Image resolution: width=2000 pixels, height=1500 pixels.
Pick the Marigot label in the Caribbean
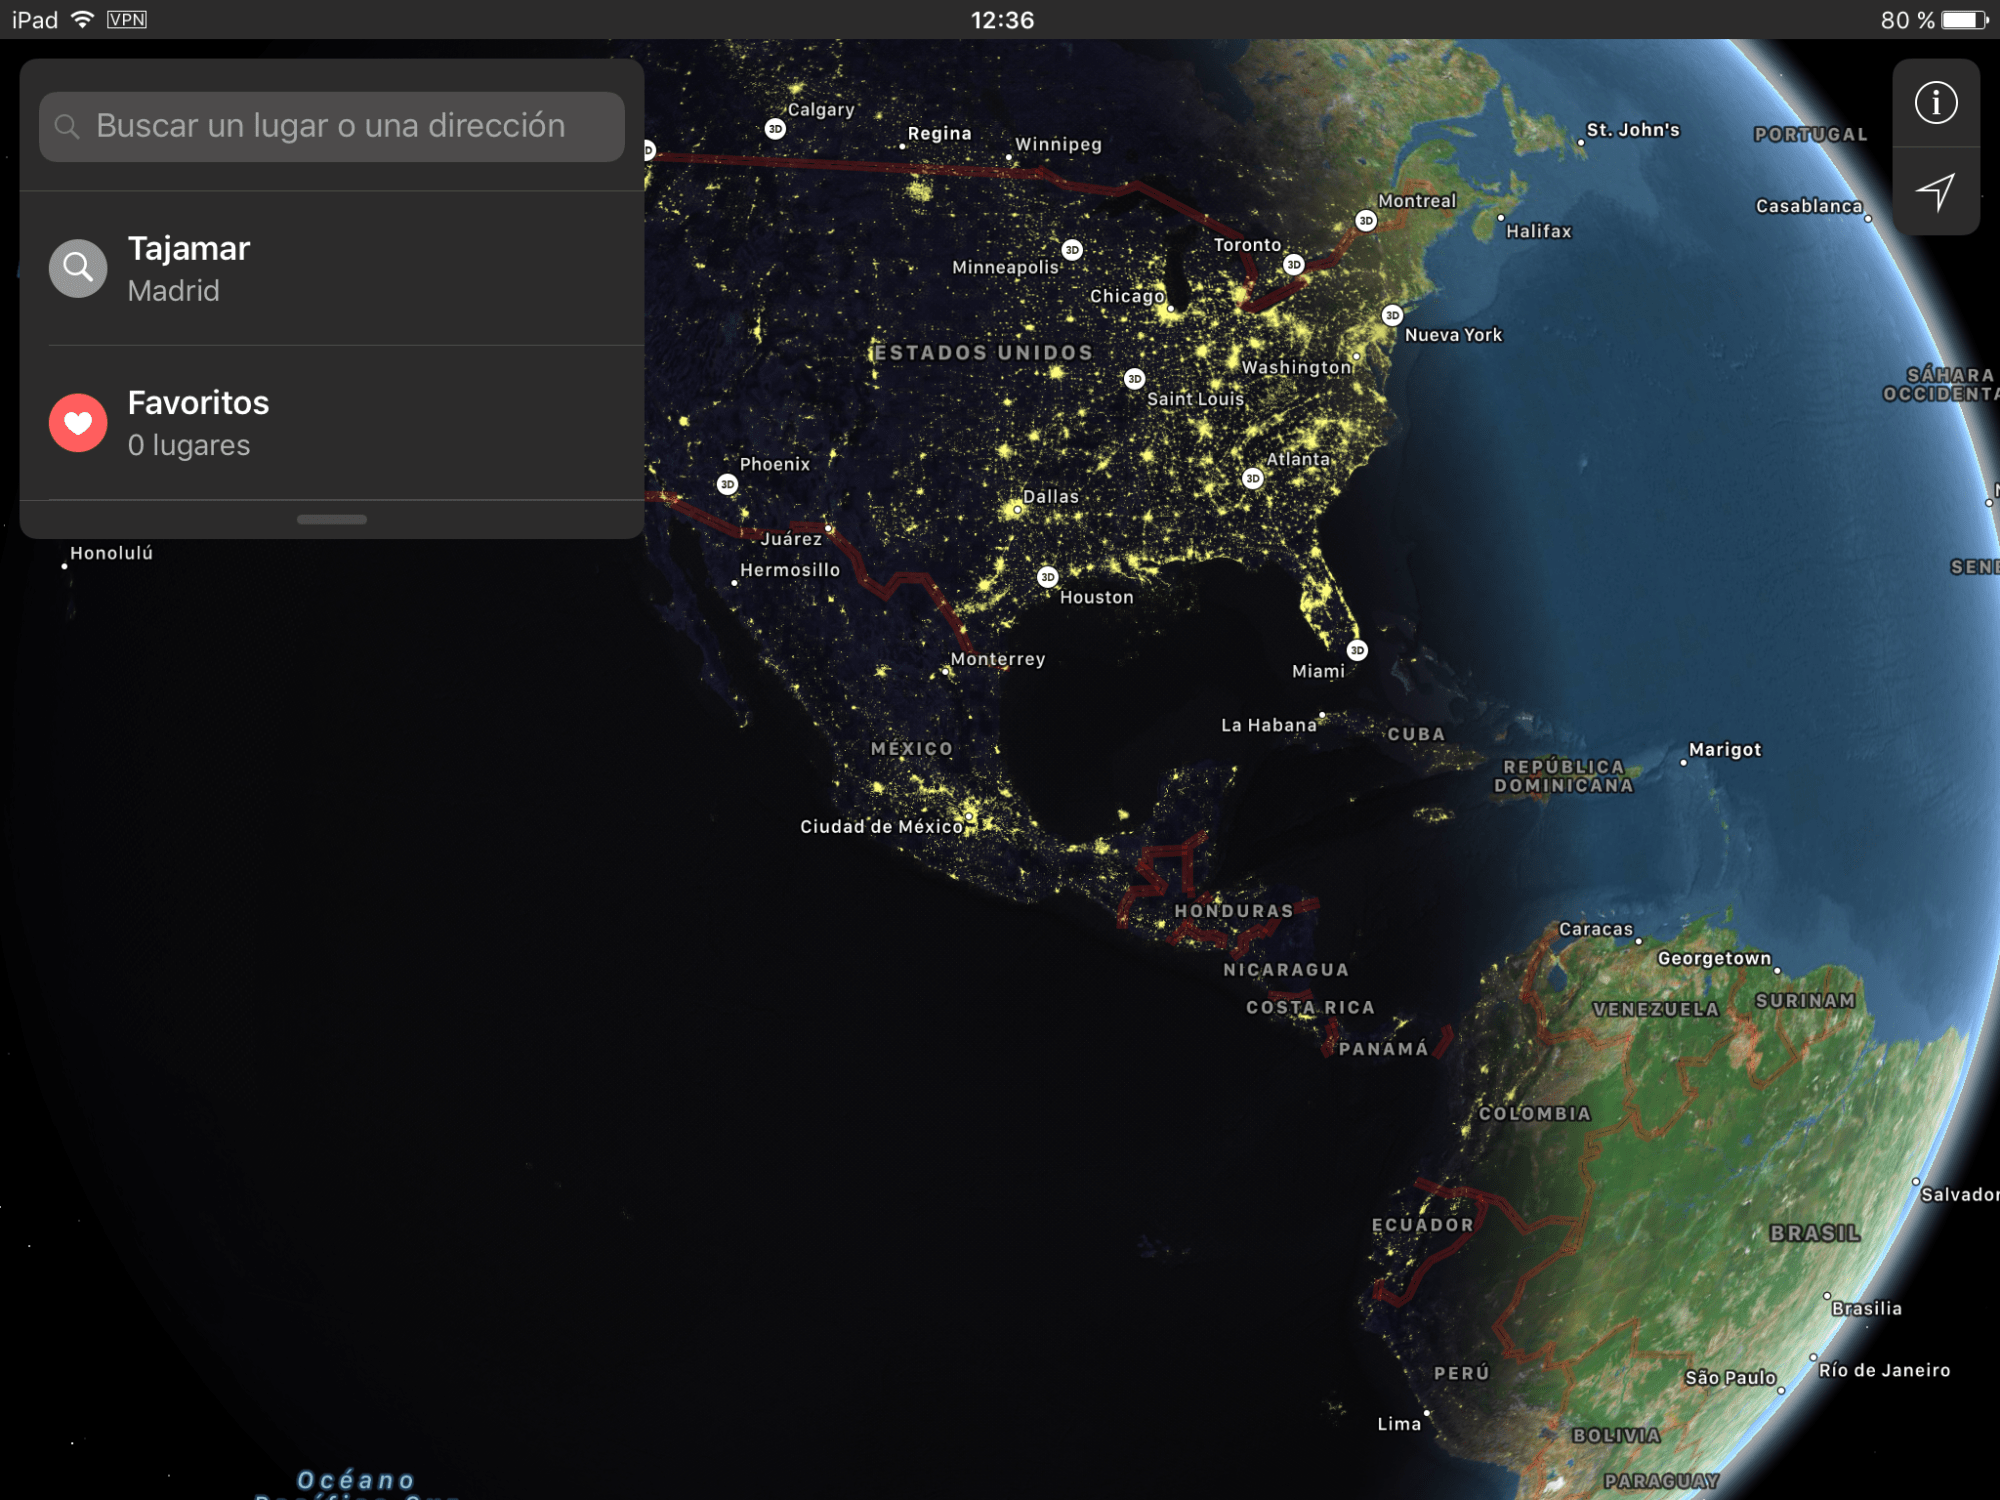[1725, 750]
